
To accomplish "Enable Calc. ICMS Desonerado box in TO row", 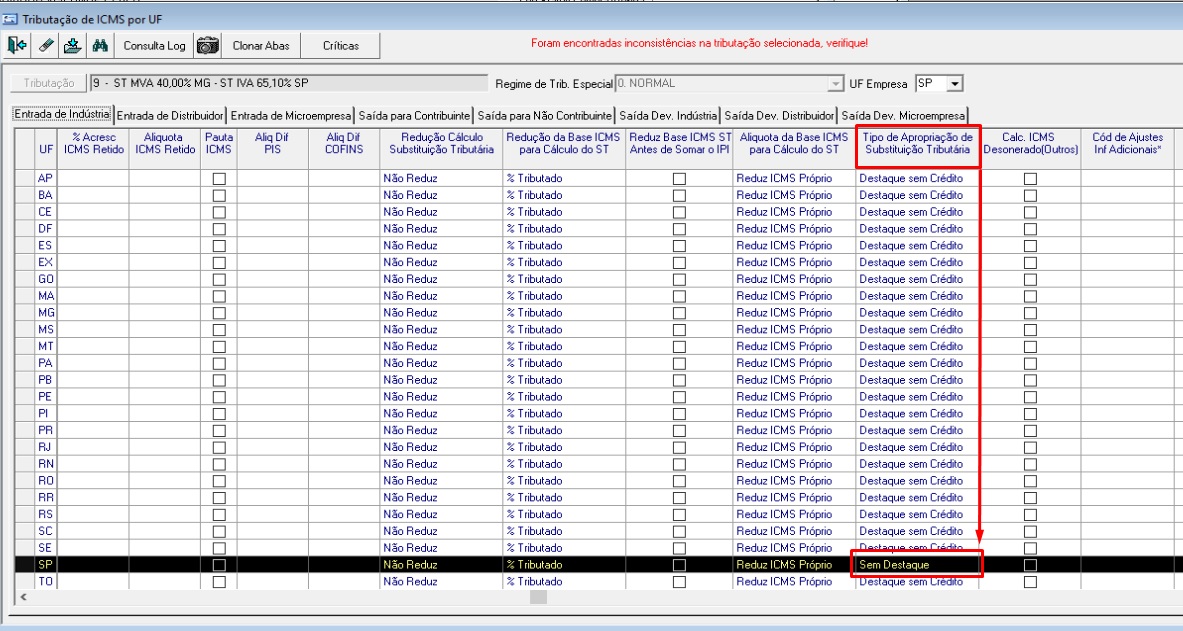I will (x=1030, y=582).
